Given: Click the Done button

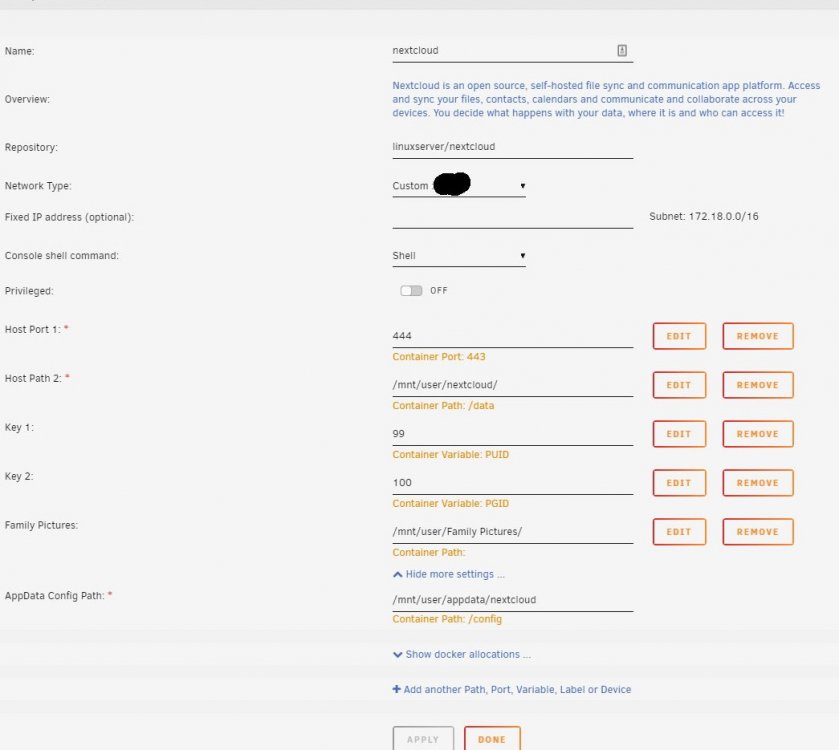Looking at the screenshot, I should click(x=492, y=739).
